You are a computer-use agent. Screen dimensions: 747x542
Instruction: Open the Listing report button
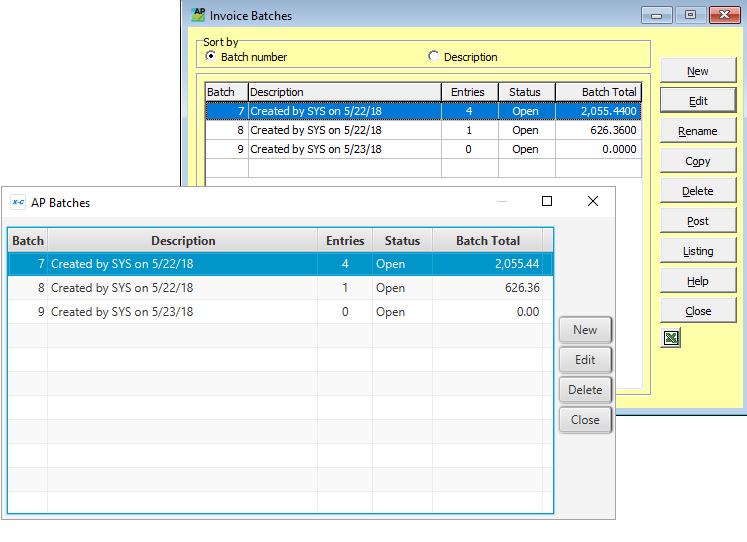point(698,251)
